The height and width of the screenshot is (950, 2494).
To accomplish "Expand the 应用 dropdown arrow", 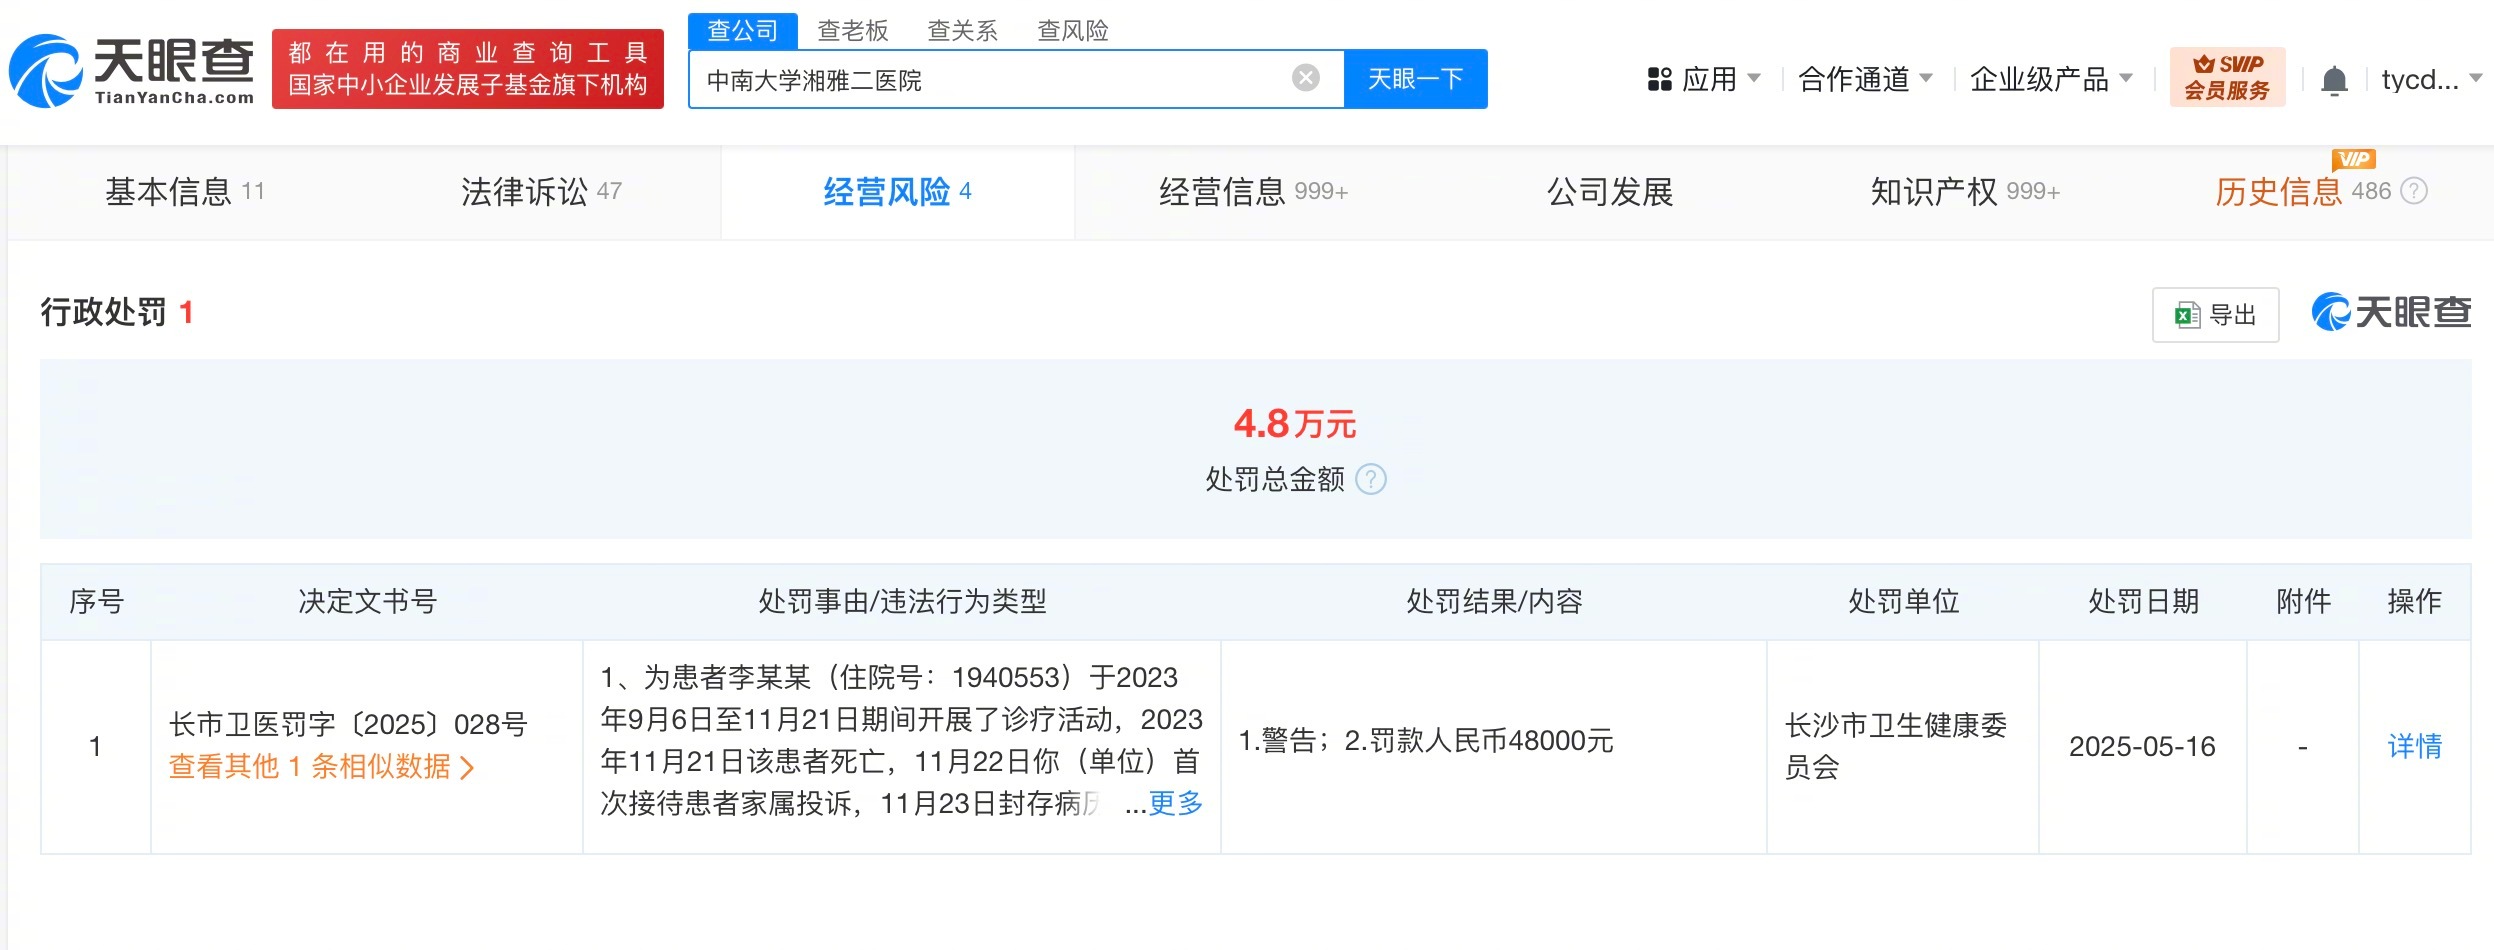I will click(x=1753, y=78).
